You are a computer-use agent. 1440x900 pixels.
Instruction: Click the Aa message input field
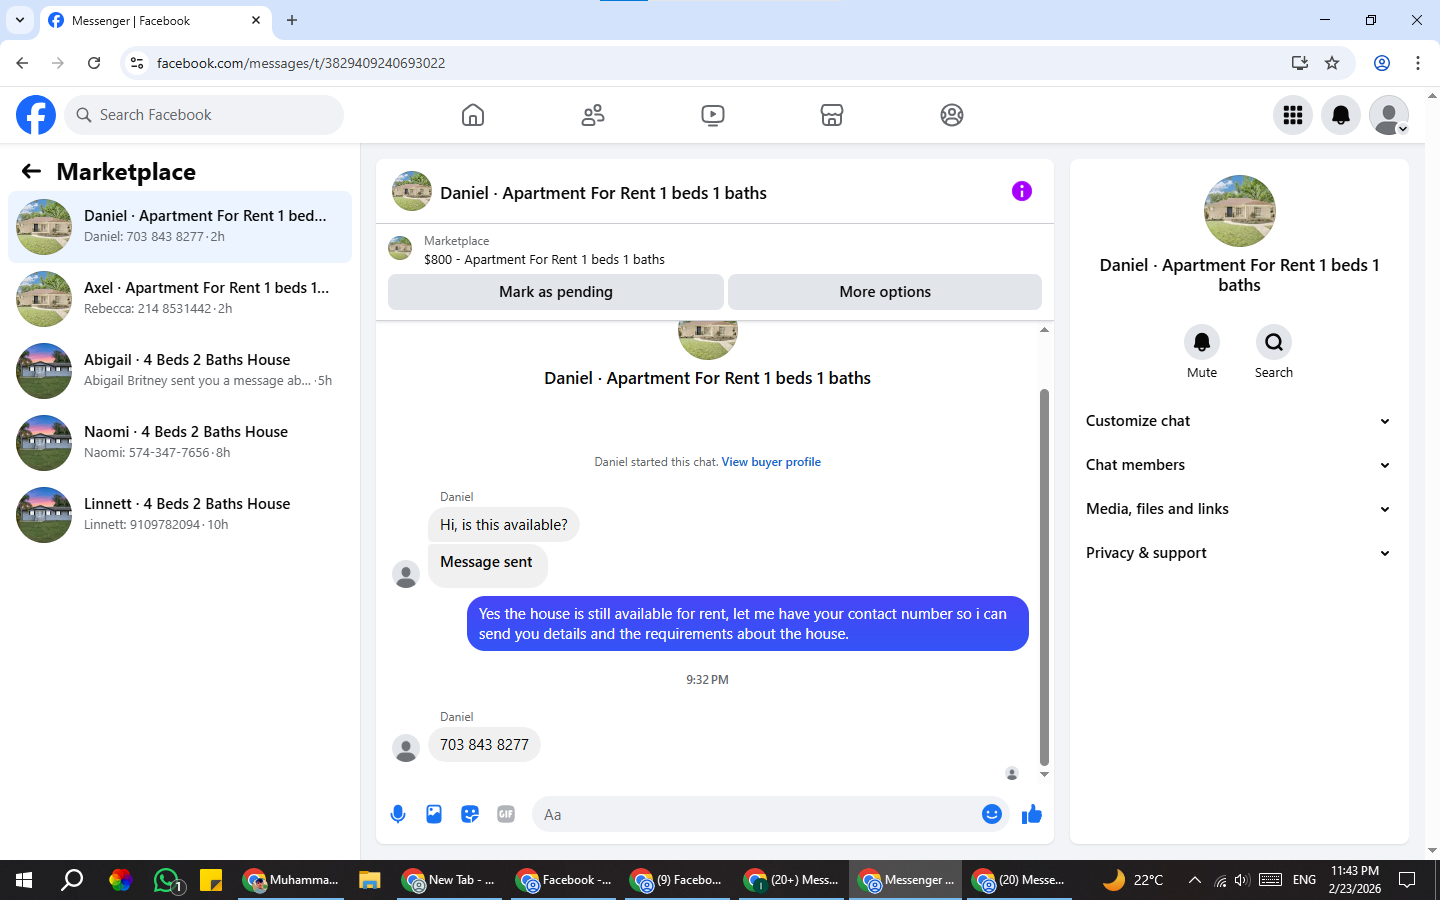[x=758, y=814]
